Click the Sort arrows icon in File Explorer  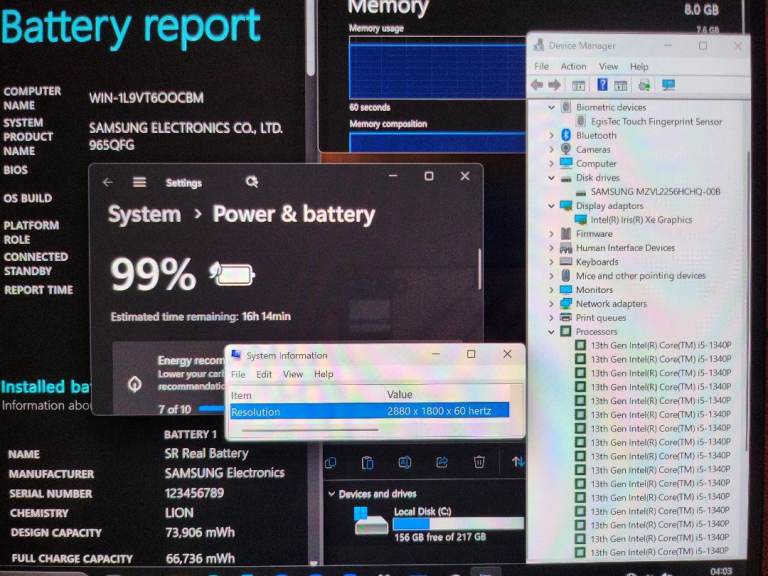point(517,462)
